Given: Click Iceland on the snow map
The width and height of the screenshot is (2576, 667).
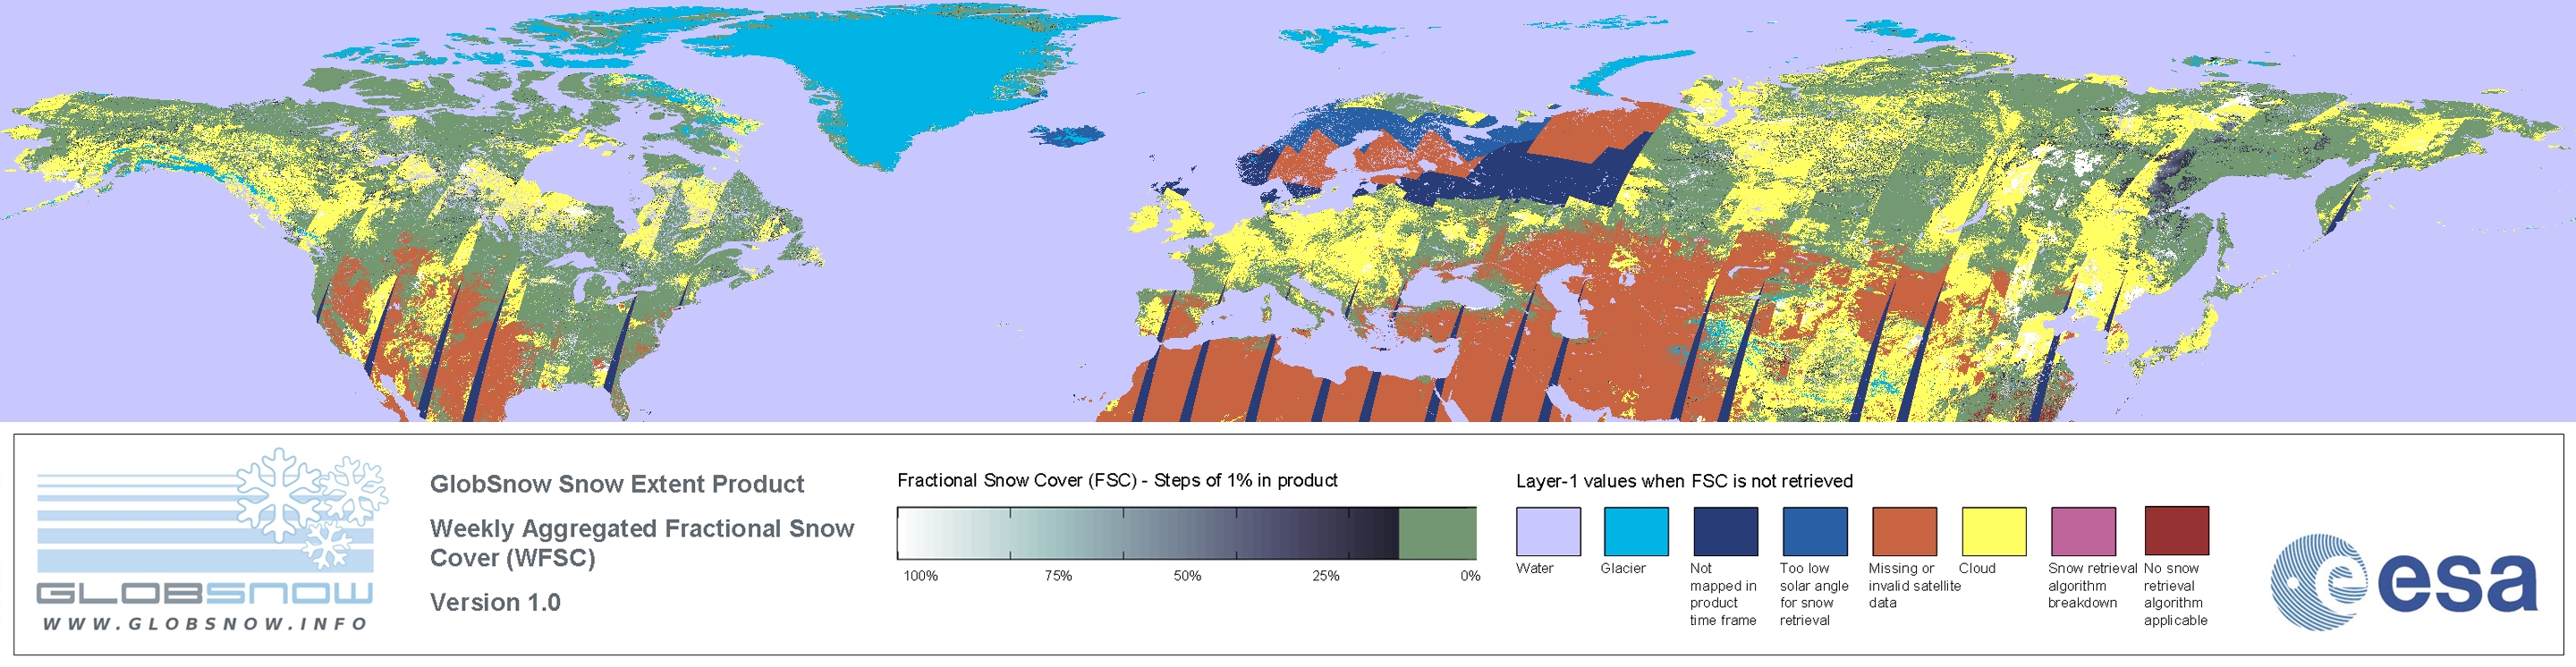Looking at the screenshot, I should click(x=1068, y=134).
